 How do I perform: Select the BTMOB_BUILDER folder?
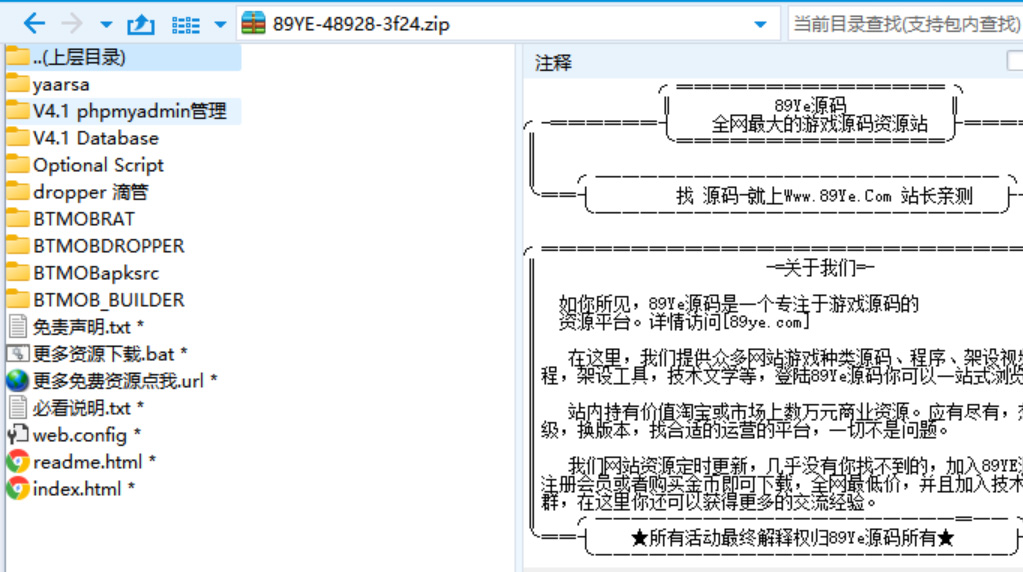point(108,300)
